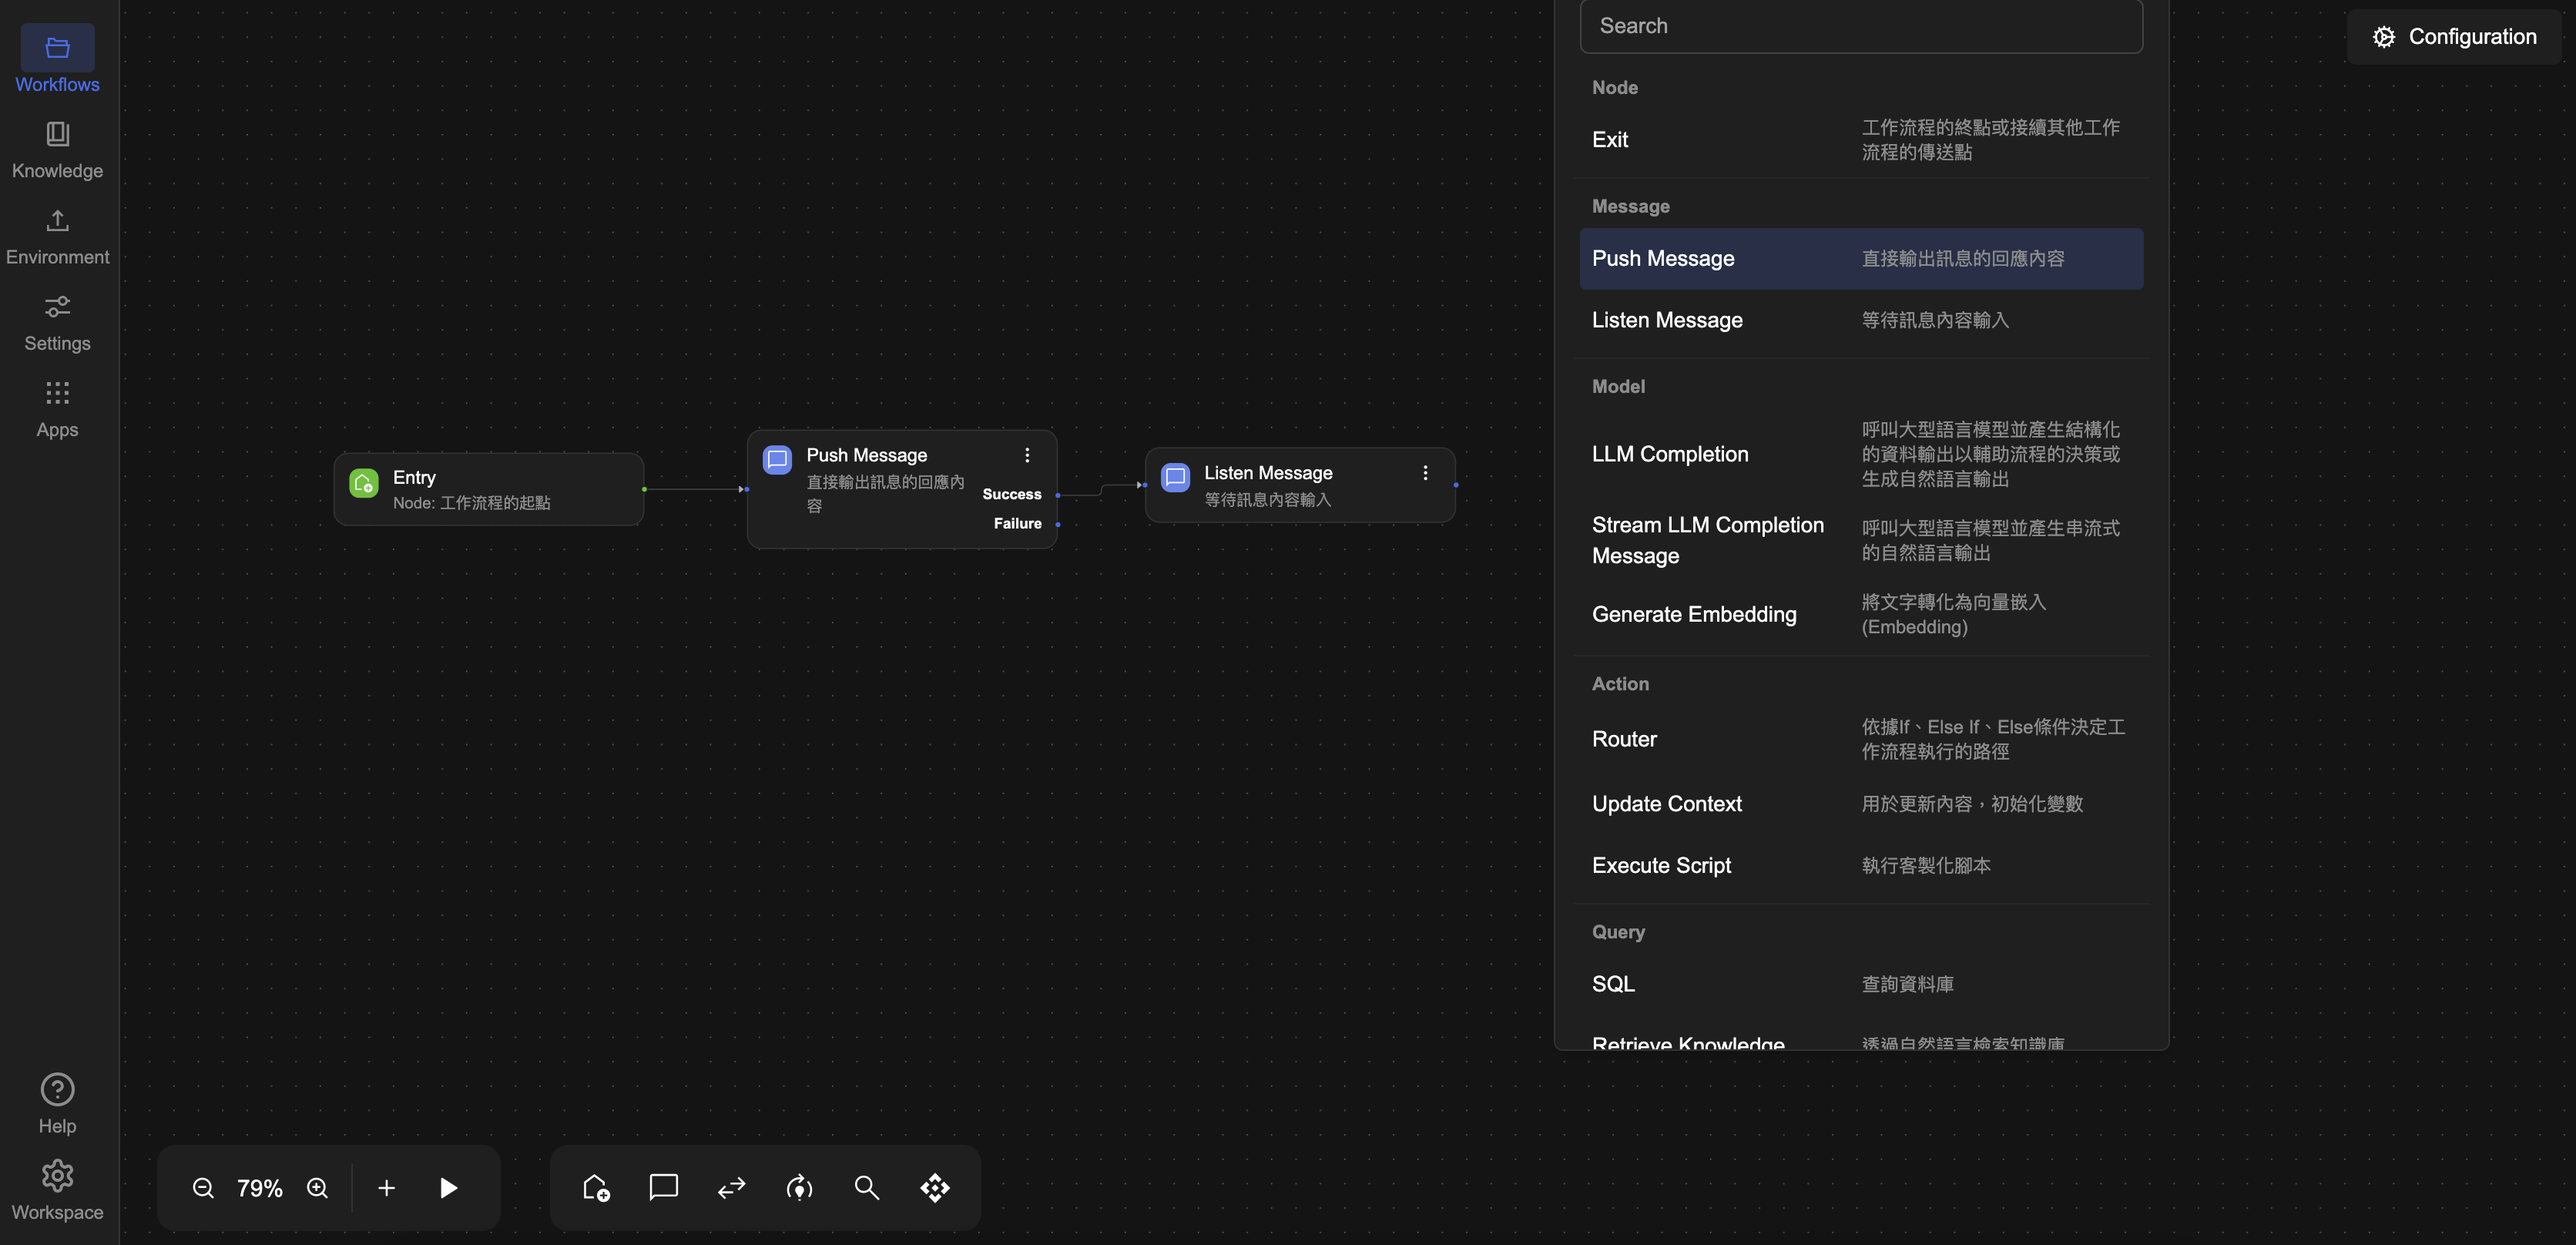Click the bidirectional arrows icon

(x=731, y=1187)
